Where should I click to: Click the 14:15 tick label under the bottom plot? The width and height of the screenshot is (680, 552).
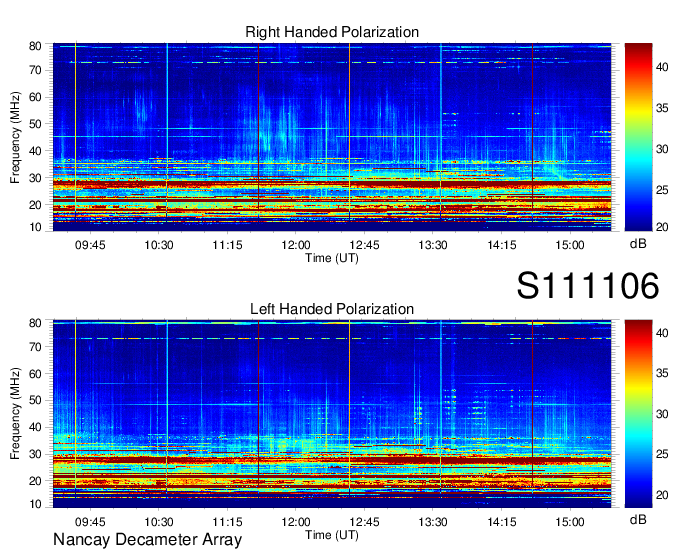(x=502, y=522)
